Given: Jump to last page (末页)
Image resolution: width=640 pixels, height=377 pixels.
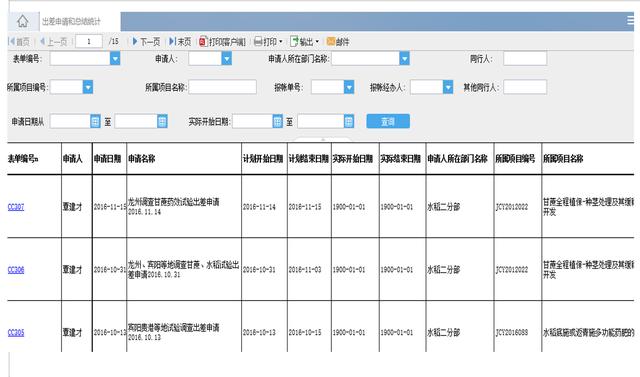Looking at the screenshot, I should pyautogui.click(x=180, y=42).
